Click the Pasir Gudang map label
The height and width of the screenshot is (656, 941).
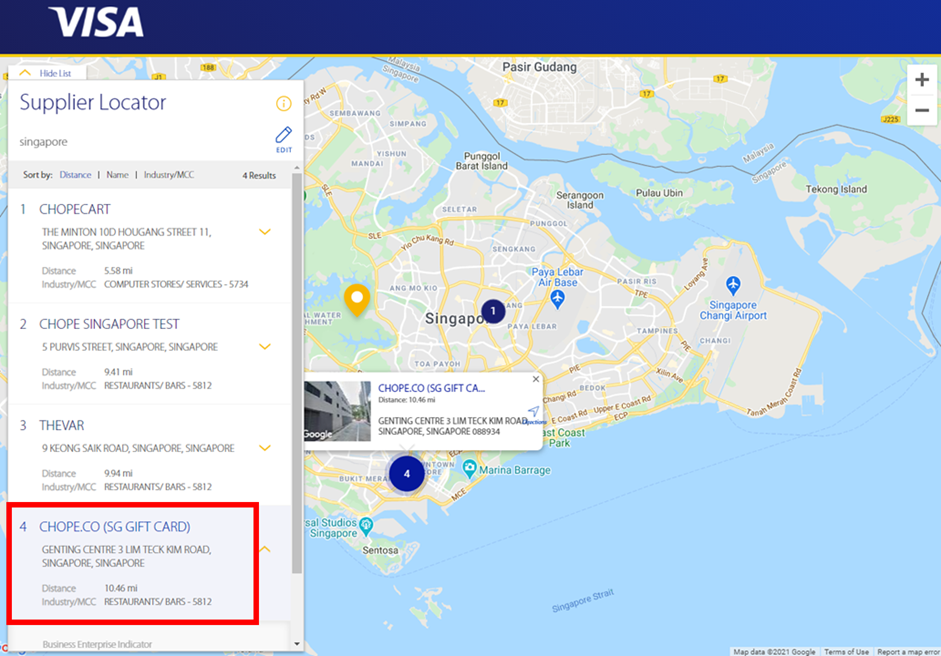(540, 67)
